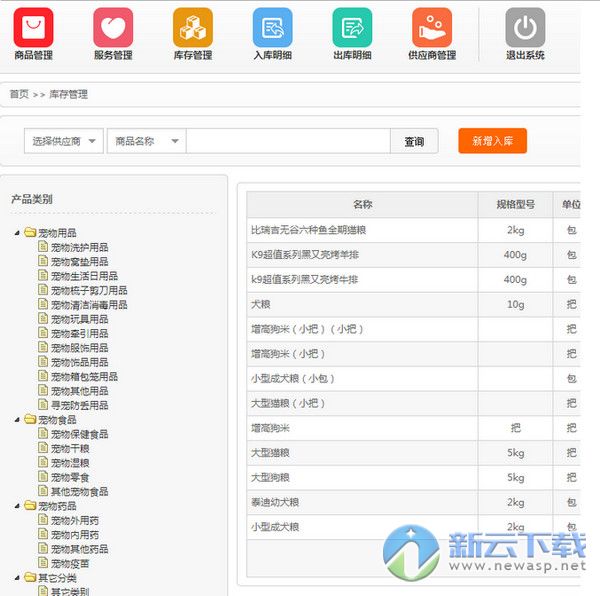Click the 退出系统 power icon

(525, 27)
